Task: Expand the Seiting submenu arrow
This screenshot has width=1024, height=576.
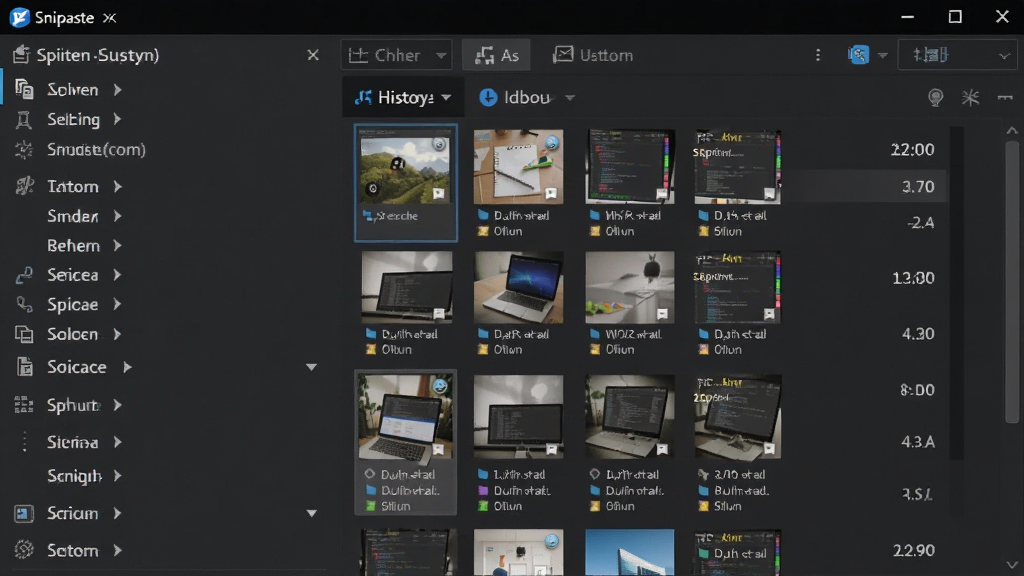Action: (118, 120)
